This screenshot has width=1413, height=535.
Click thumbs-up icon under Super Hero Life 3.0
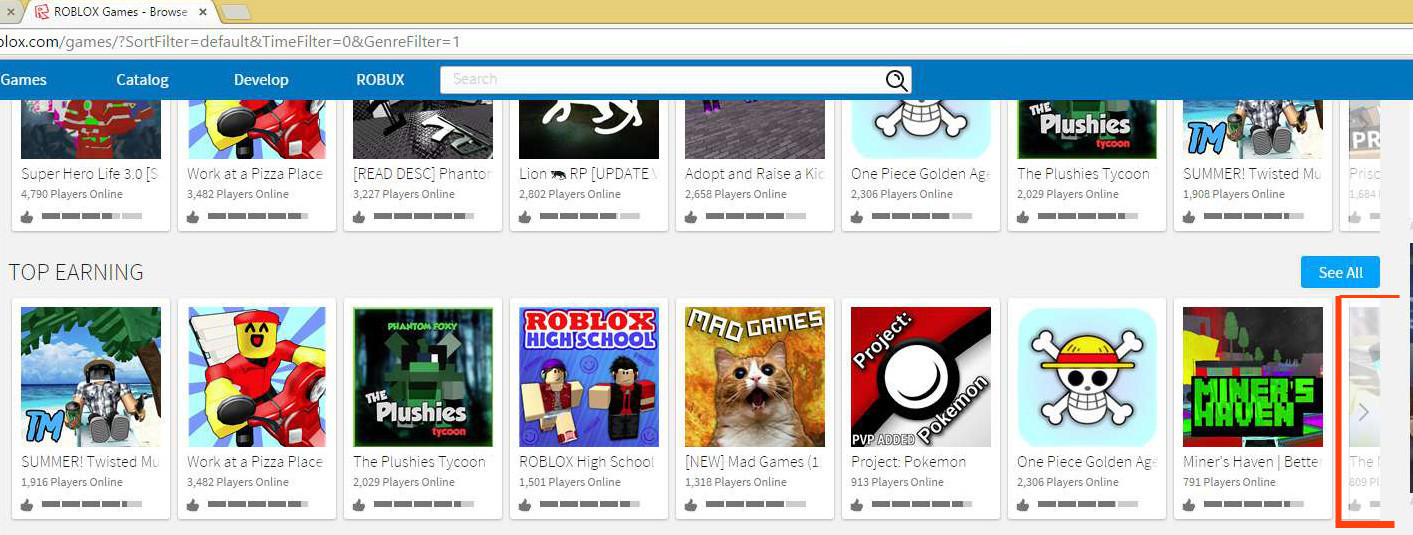click(27, 216)
